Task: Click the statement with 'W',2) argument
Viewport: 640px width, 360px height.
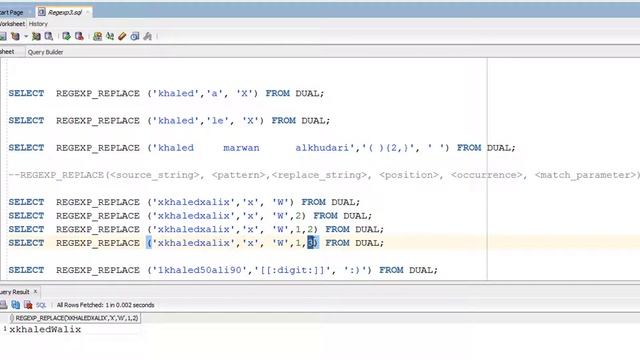Action: pos(190,216)
